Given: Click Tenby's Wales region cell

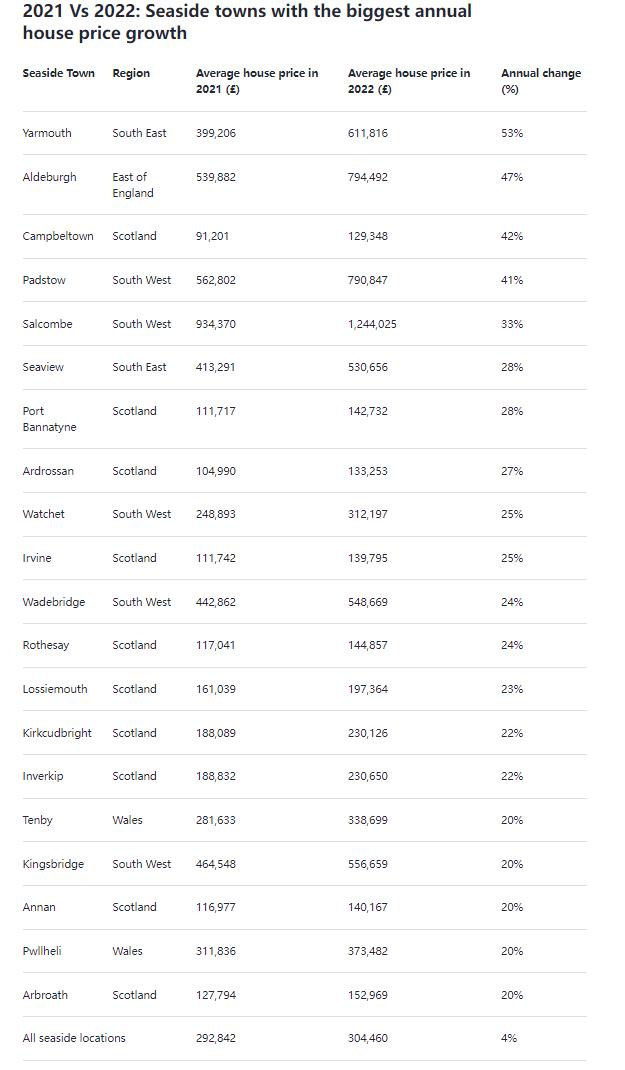Looking at the screenshot, I should point(127,820).
